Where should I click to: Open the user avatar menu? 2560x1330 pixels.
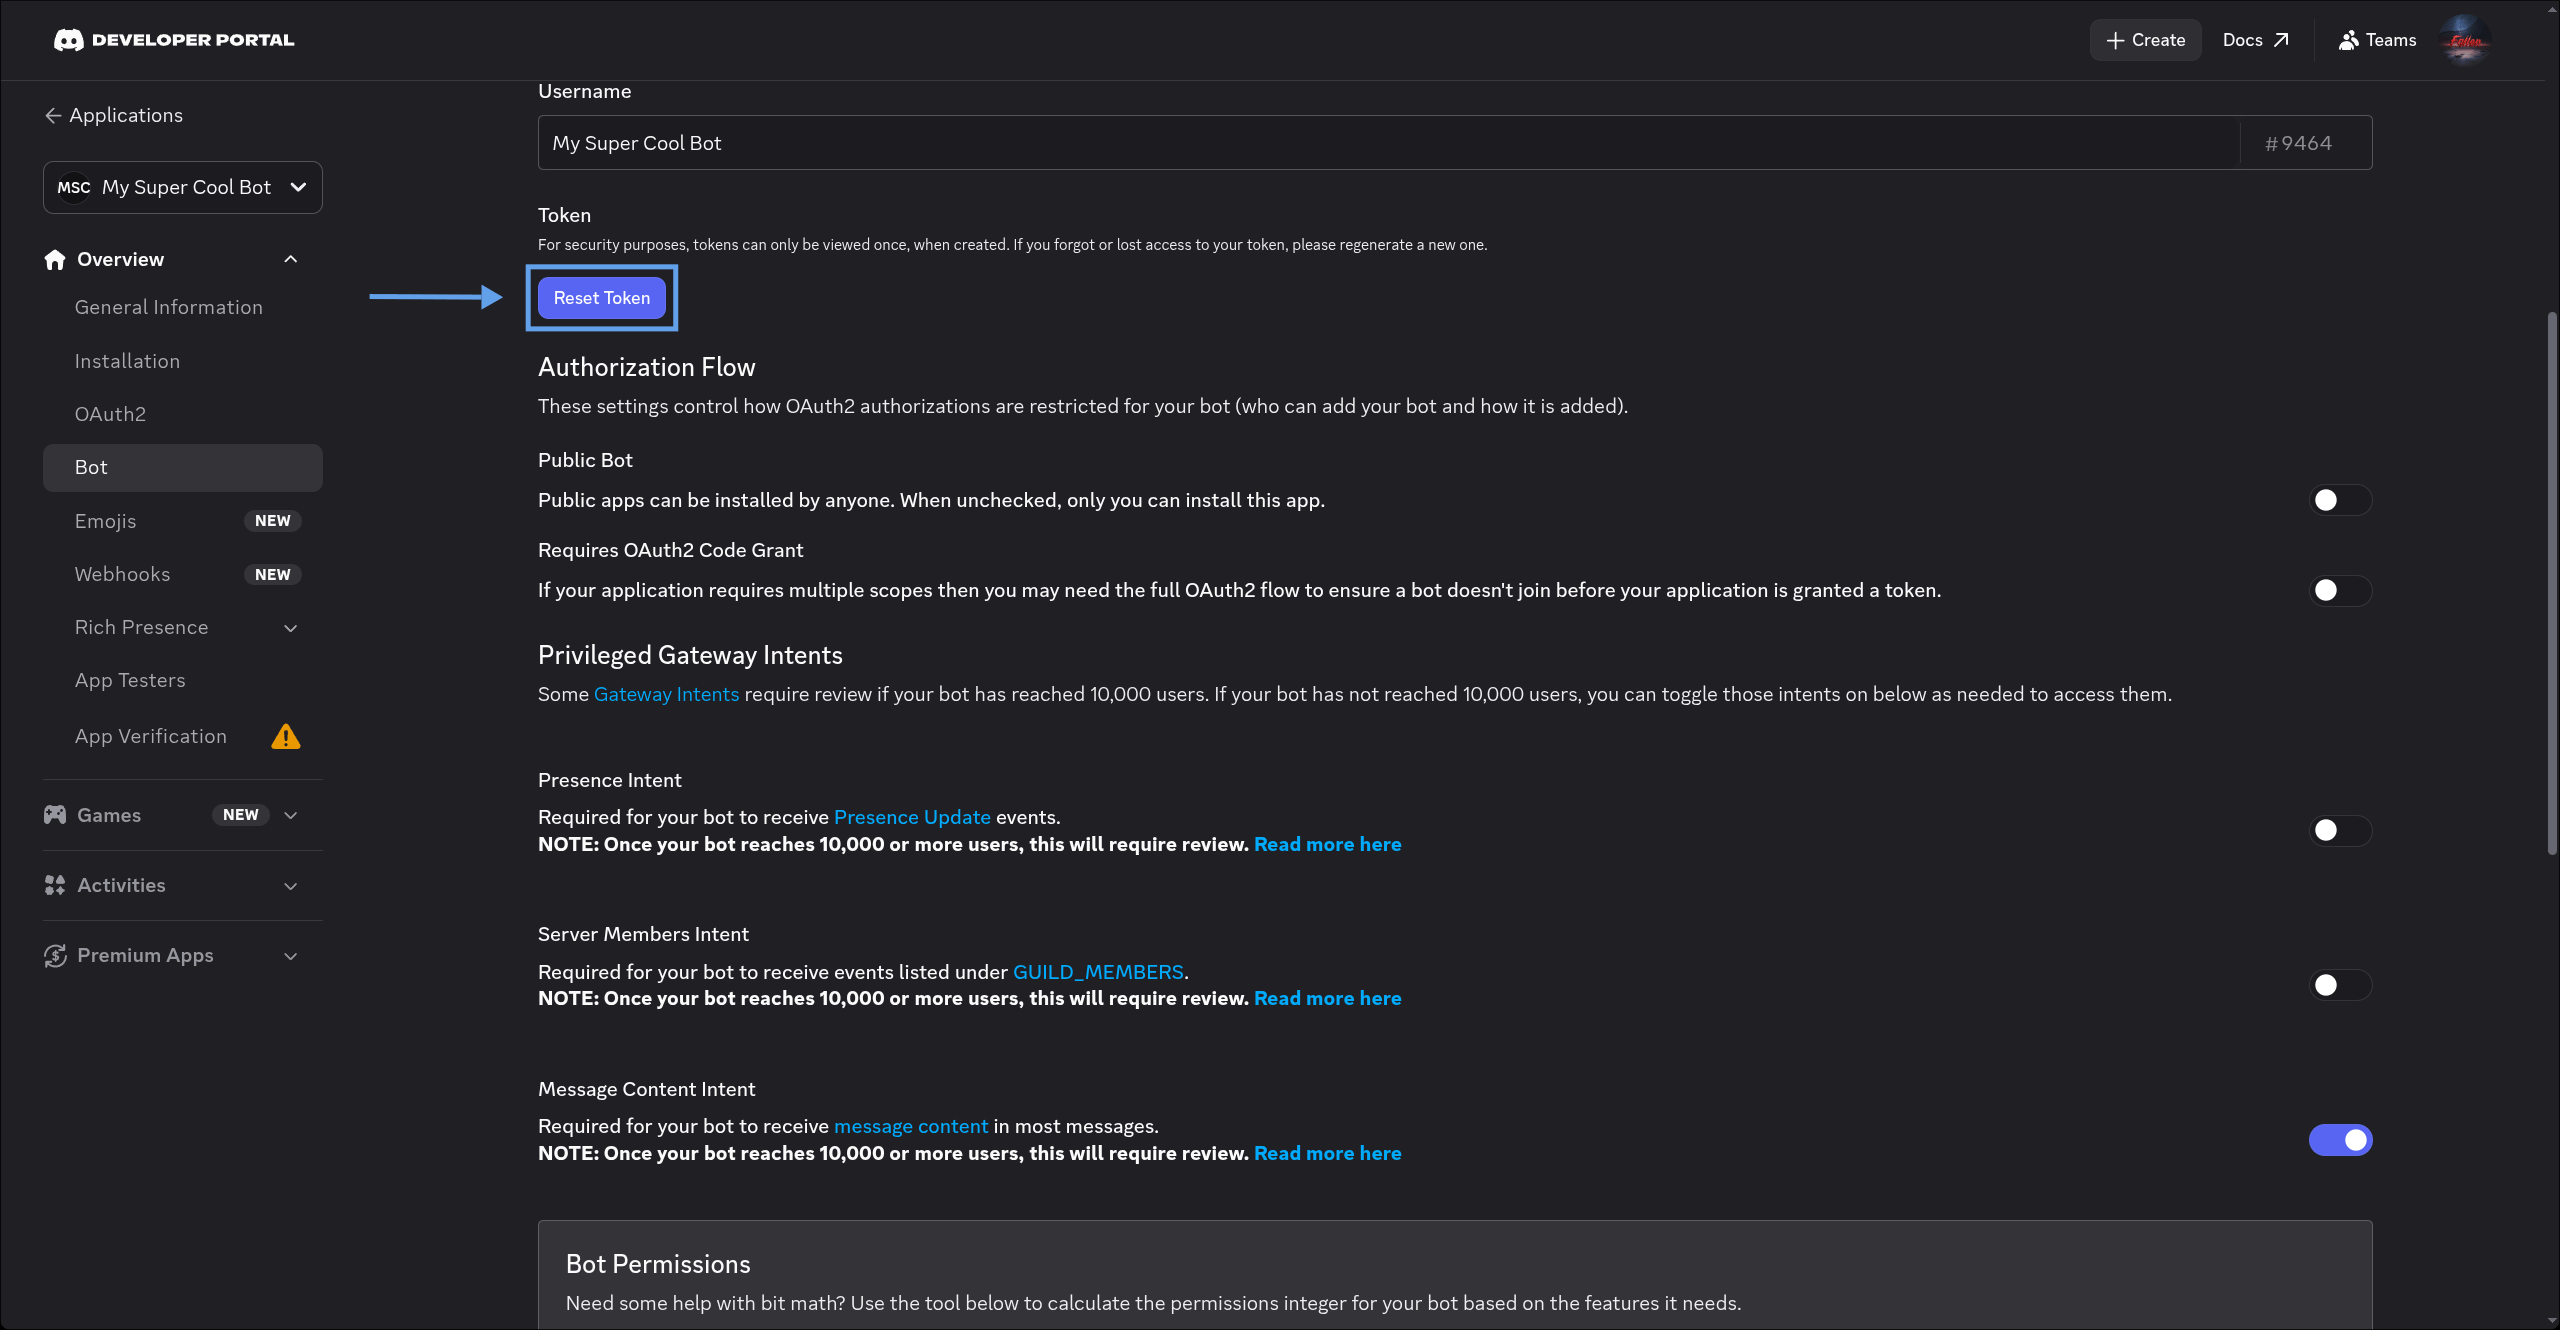point(2465,40)
